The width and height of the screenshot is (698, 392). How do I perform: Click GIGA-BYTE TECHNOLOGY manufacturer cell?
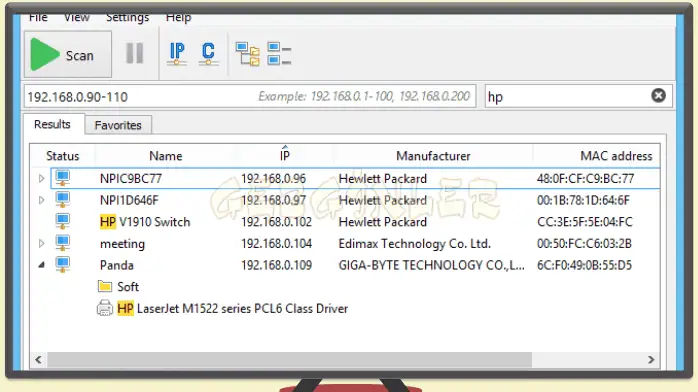431,265
